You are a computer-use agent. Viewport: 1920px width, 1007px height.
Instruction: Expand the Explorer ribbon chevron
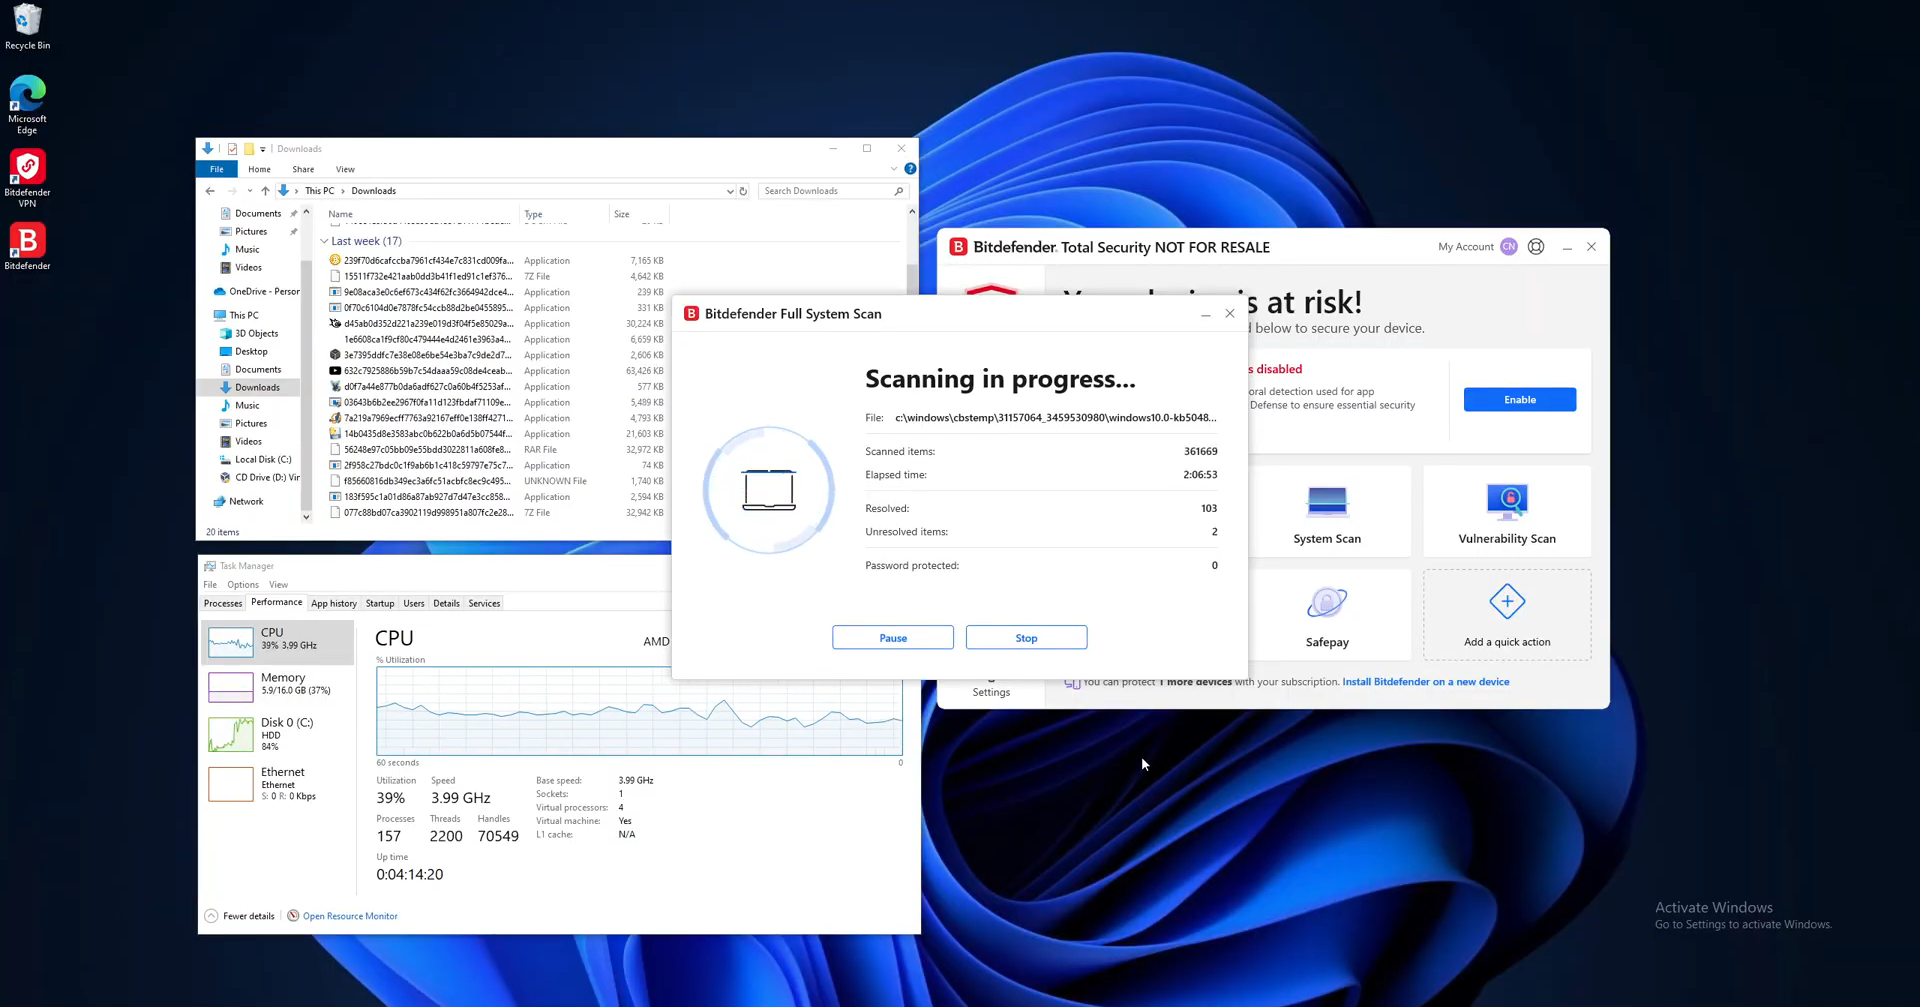[x=894, y=169]
